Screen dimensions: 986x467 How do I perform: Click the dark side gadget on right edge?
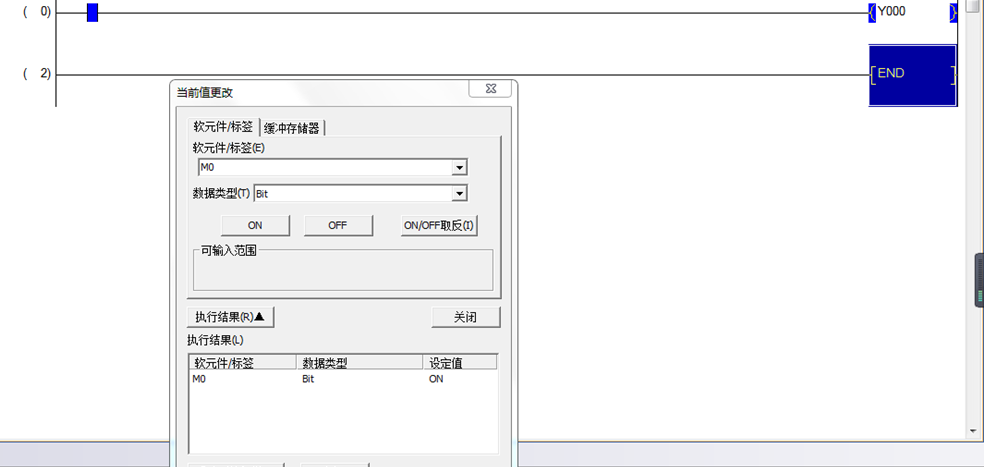pos(980,280)
